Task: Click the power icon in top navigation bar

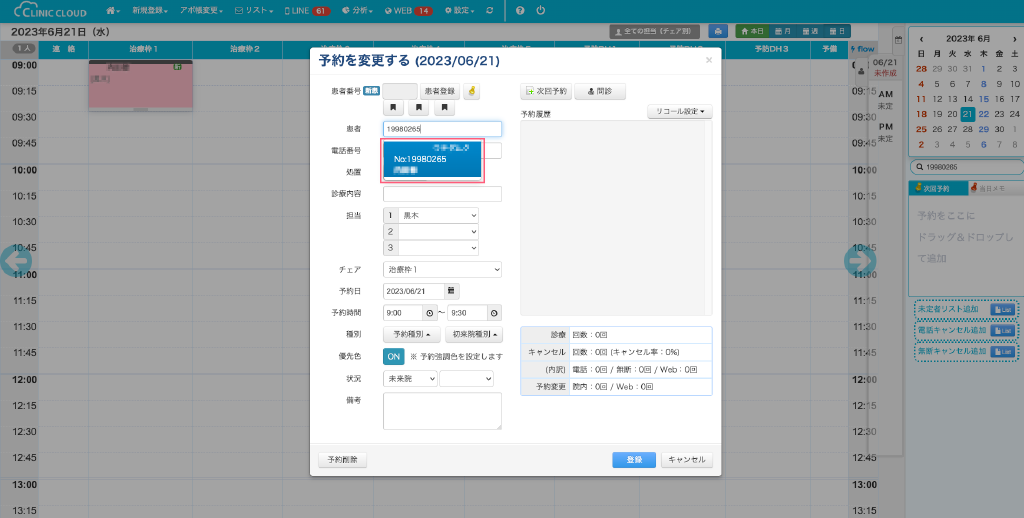Action: [540, 10]
